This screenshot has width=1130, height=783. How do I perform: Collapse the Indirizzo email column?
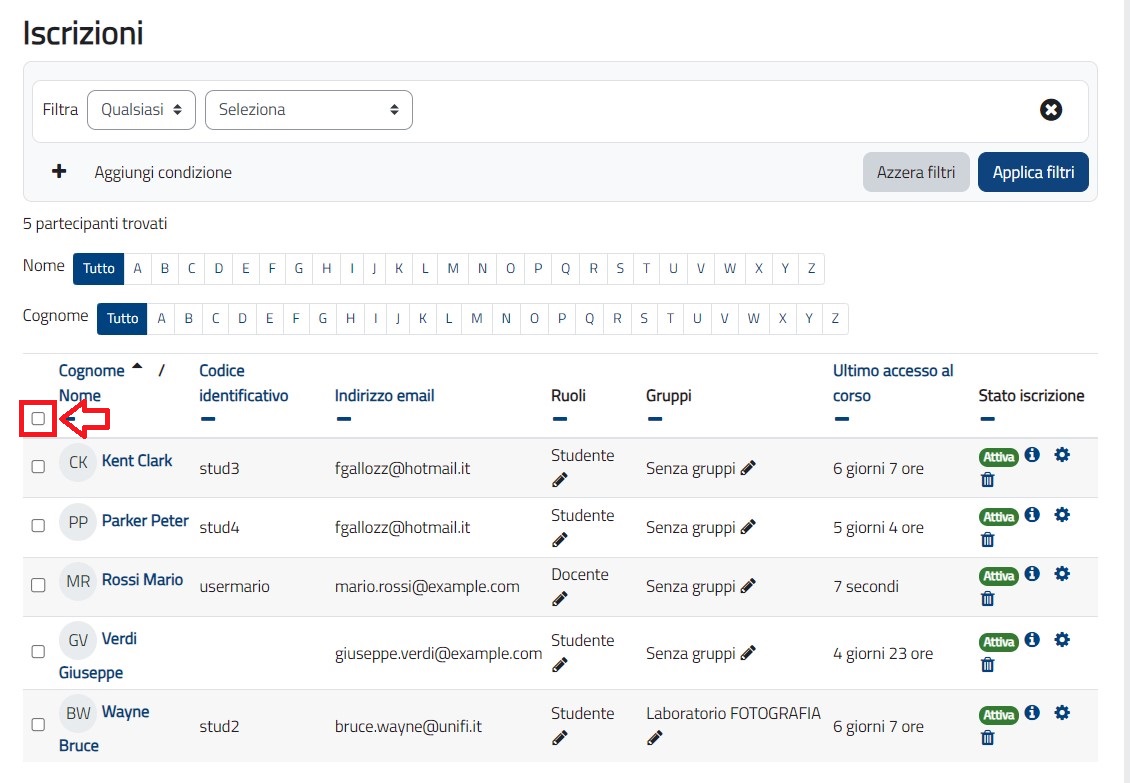[x=343, y=419]
